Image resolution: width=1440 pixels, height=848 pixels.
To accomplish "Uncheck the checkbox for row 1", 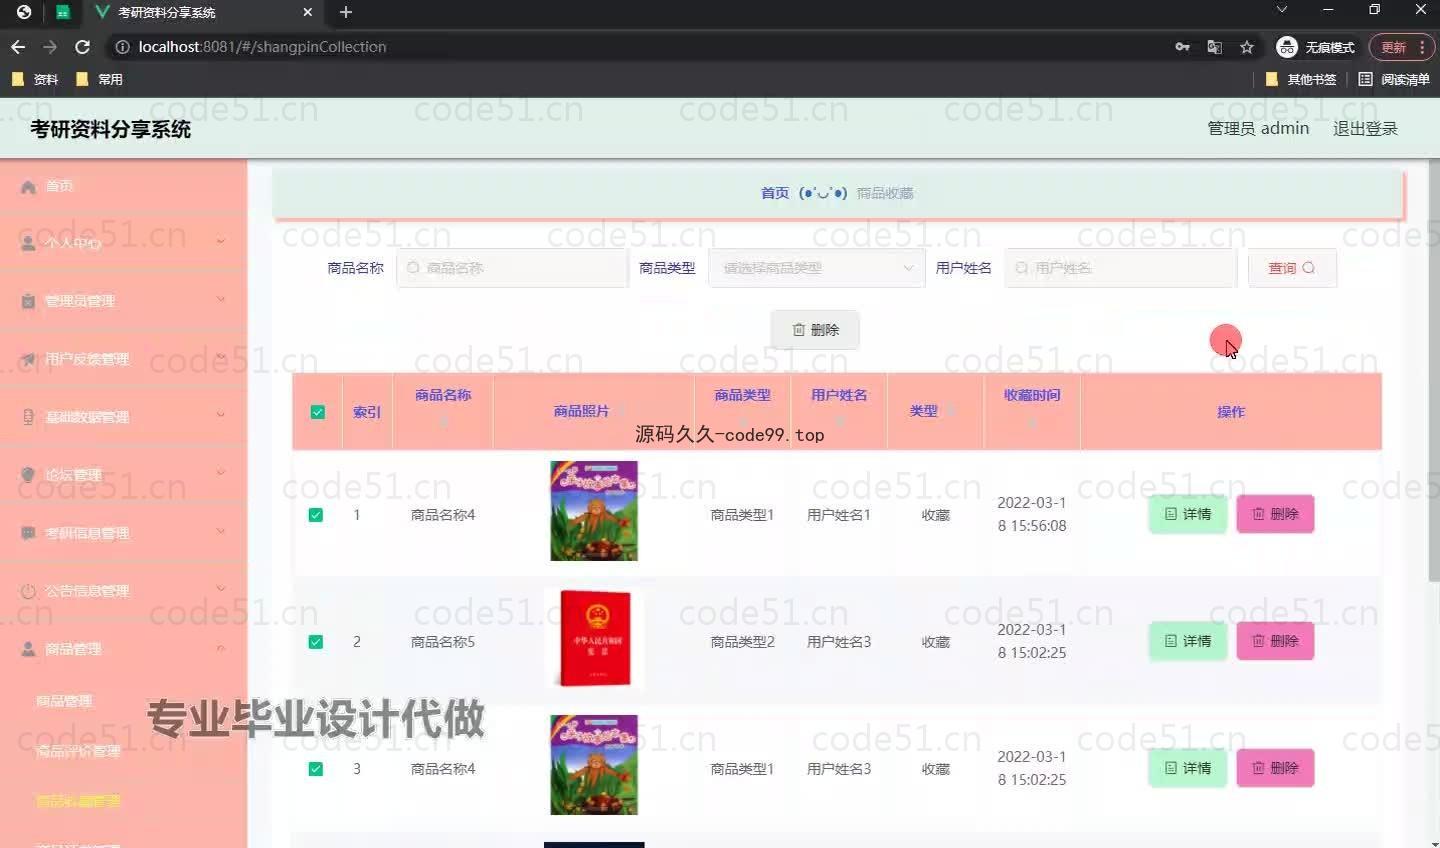I will point(315,515).
